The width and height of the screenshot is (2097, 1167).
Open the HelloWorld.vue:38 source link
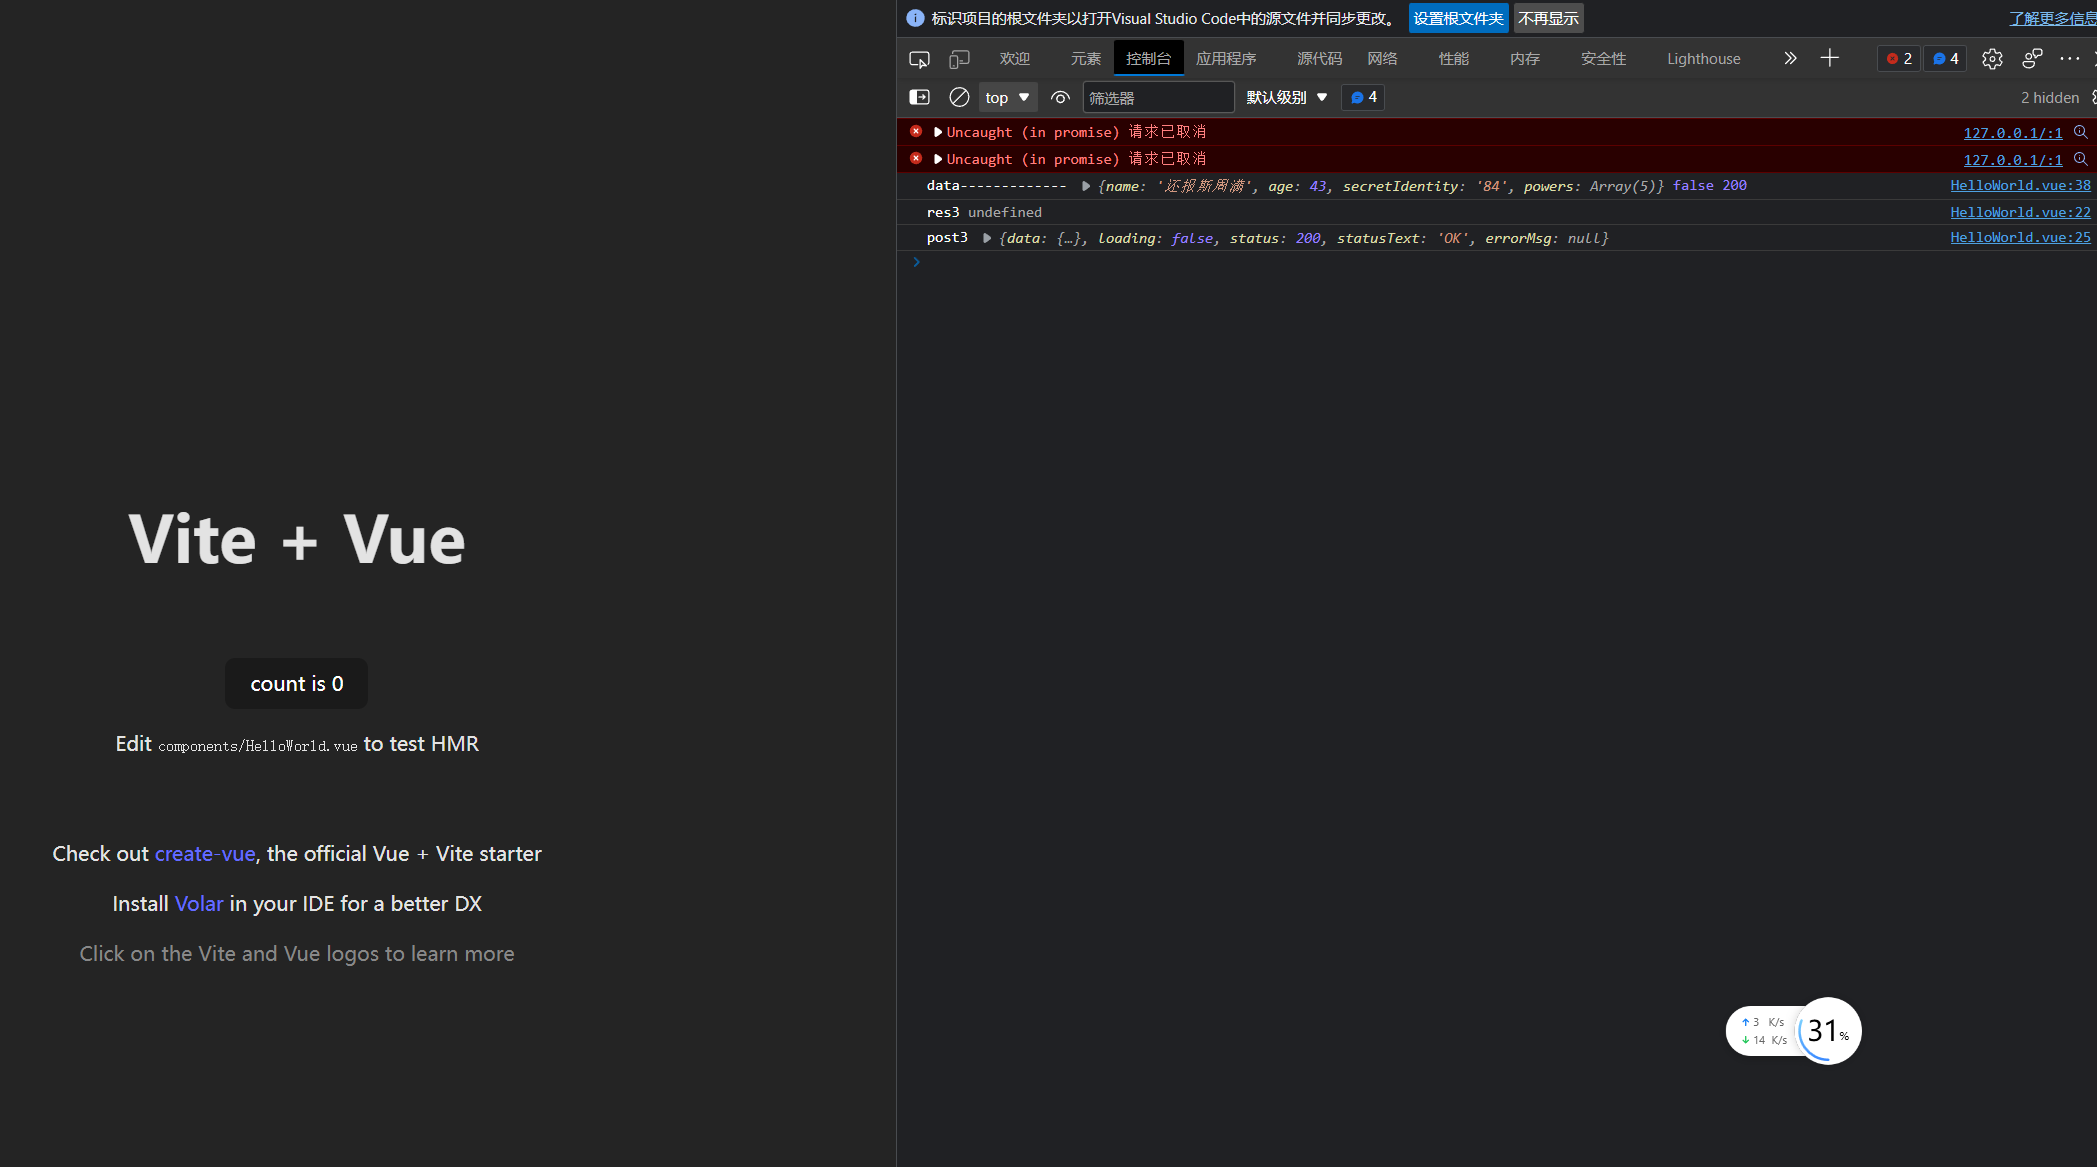tap(2019, 185)
